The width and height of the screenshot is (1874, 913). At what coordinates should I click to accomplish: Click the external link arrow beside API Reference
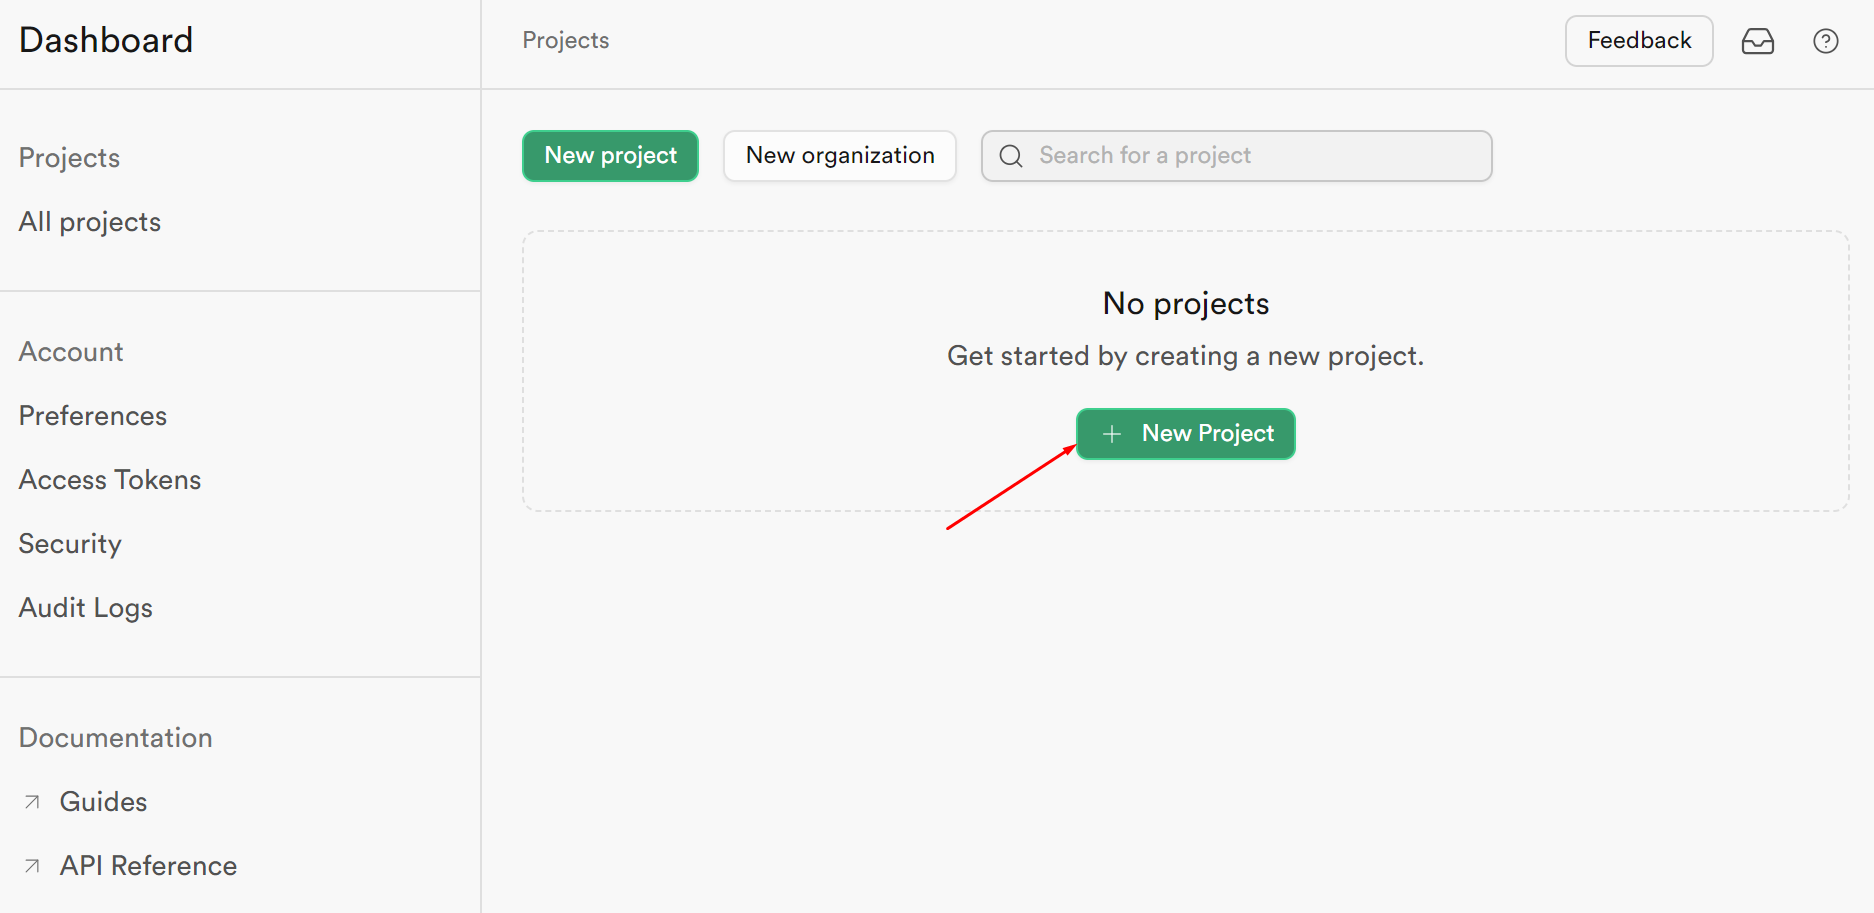point(31,866)
